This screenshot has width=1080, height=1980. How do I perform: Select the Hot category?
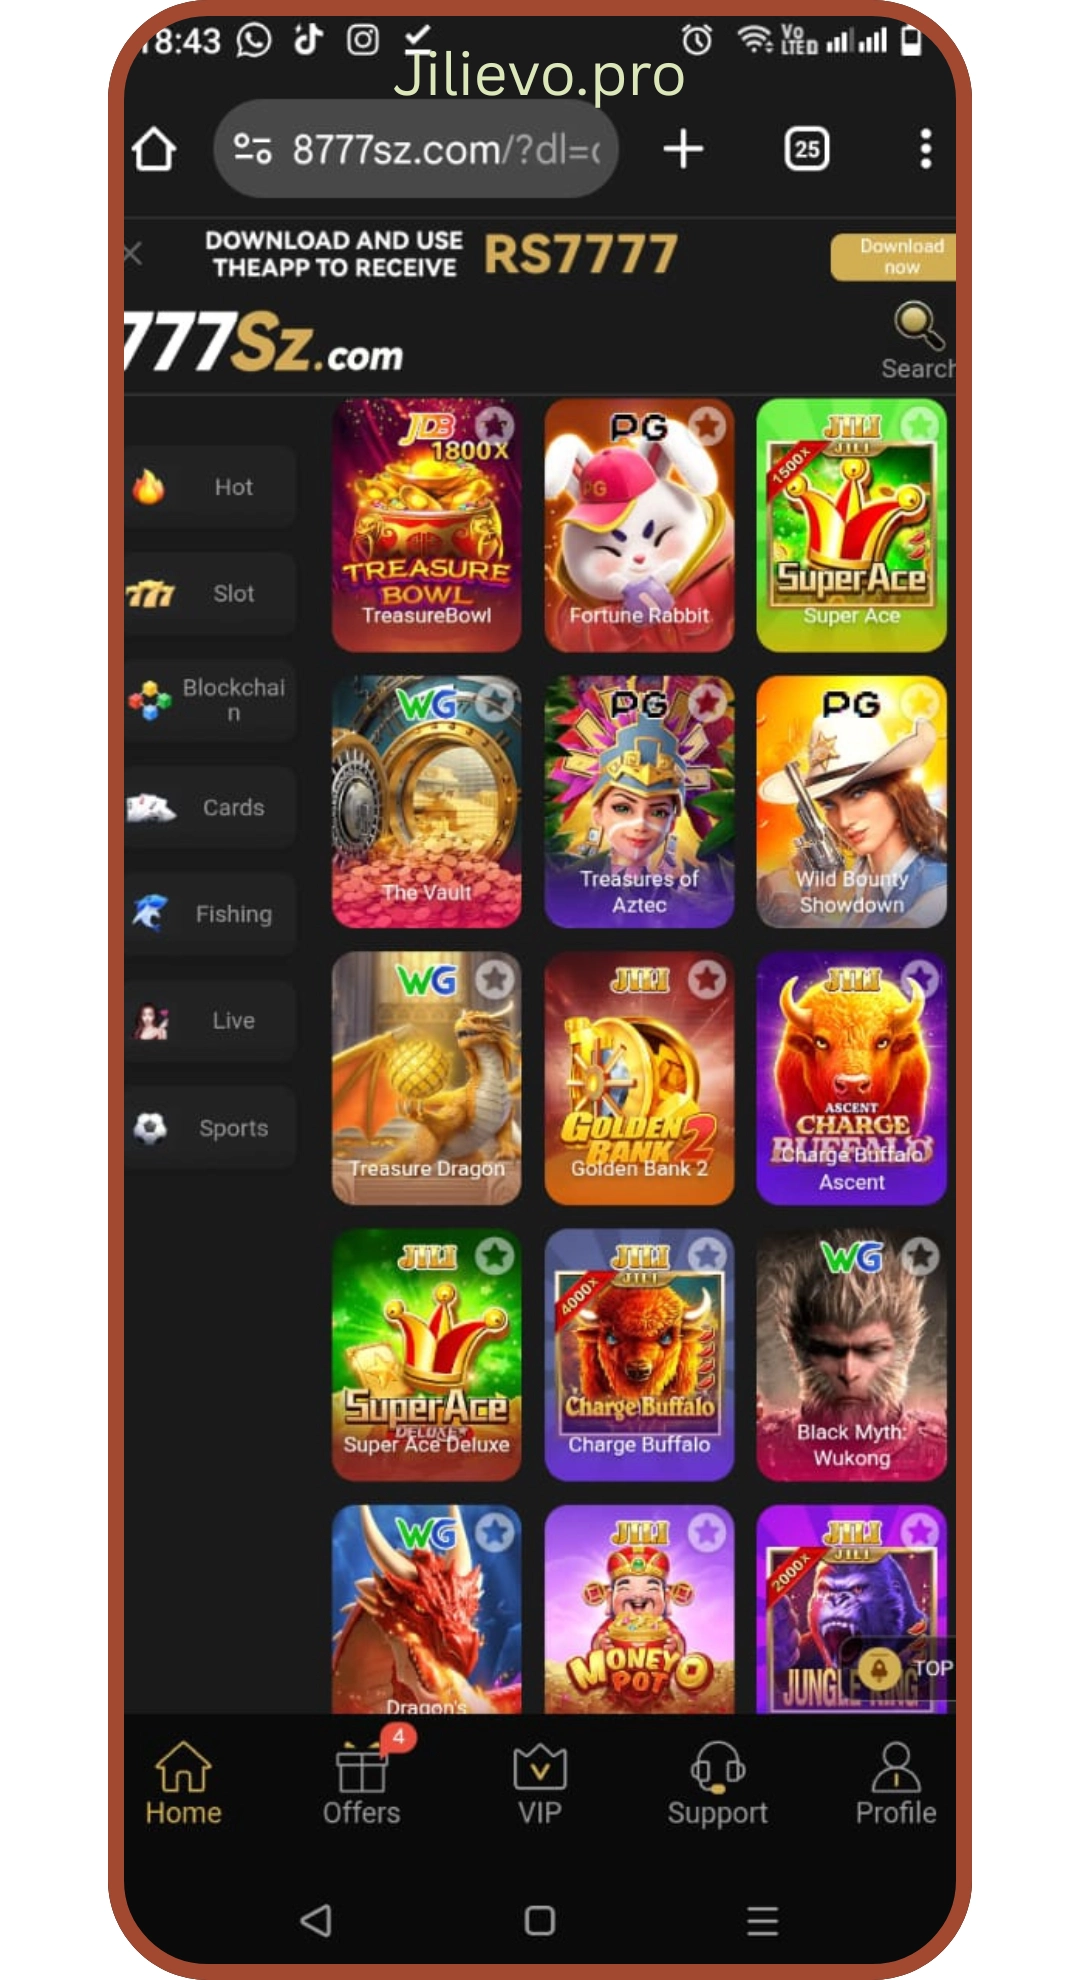click(210, 487)
